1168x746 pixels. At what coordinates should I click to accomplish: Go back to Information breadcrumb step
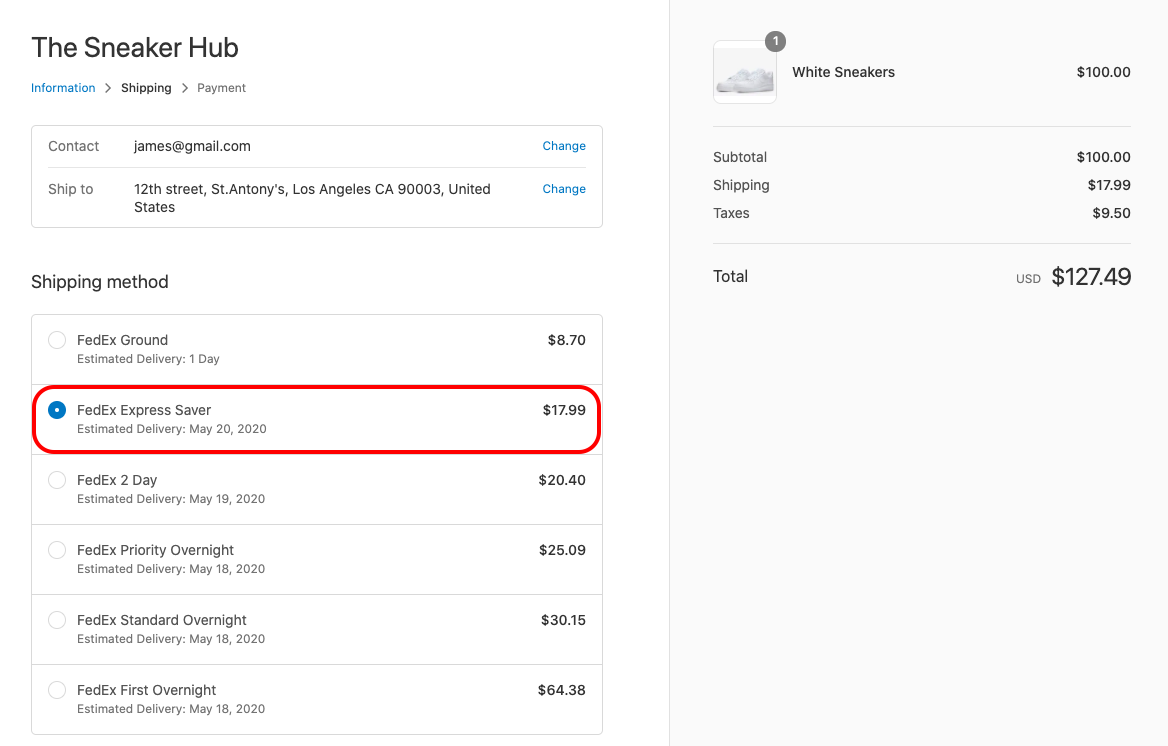[63, 88]
